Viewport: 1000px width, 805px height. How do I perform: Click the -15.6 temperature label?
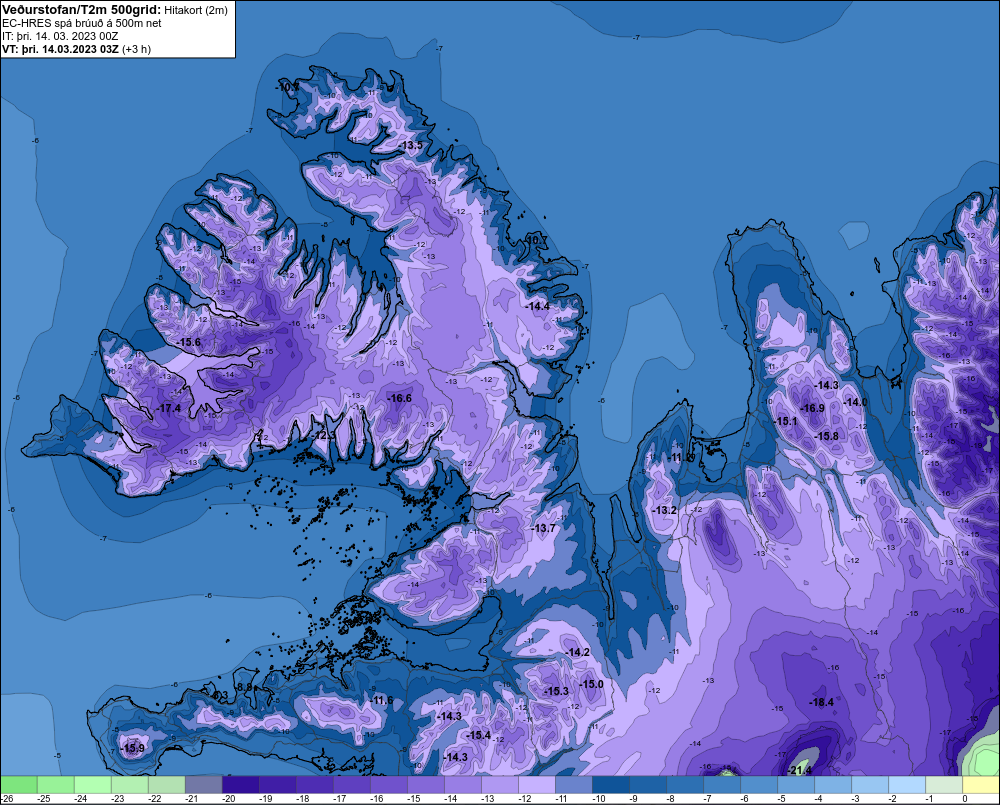[189, 342]
